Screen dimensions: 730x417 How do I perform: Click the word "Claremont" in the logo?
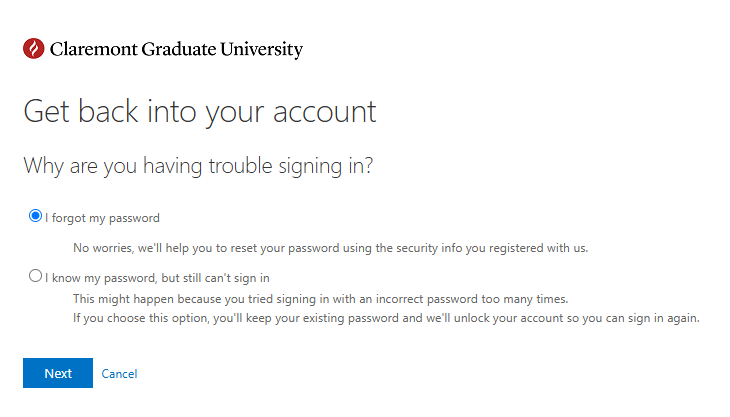[94, 49]
